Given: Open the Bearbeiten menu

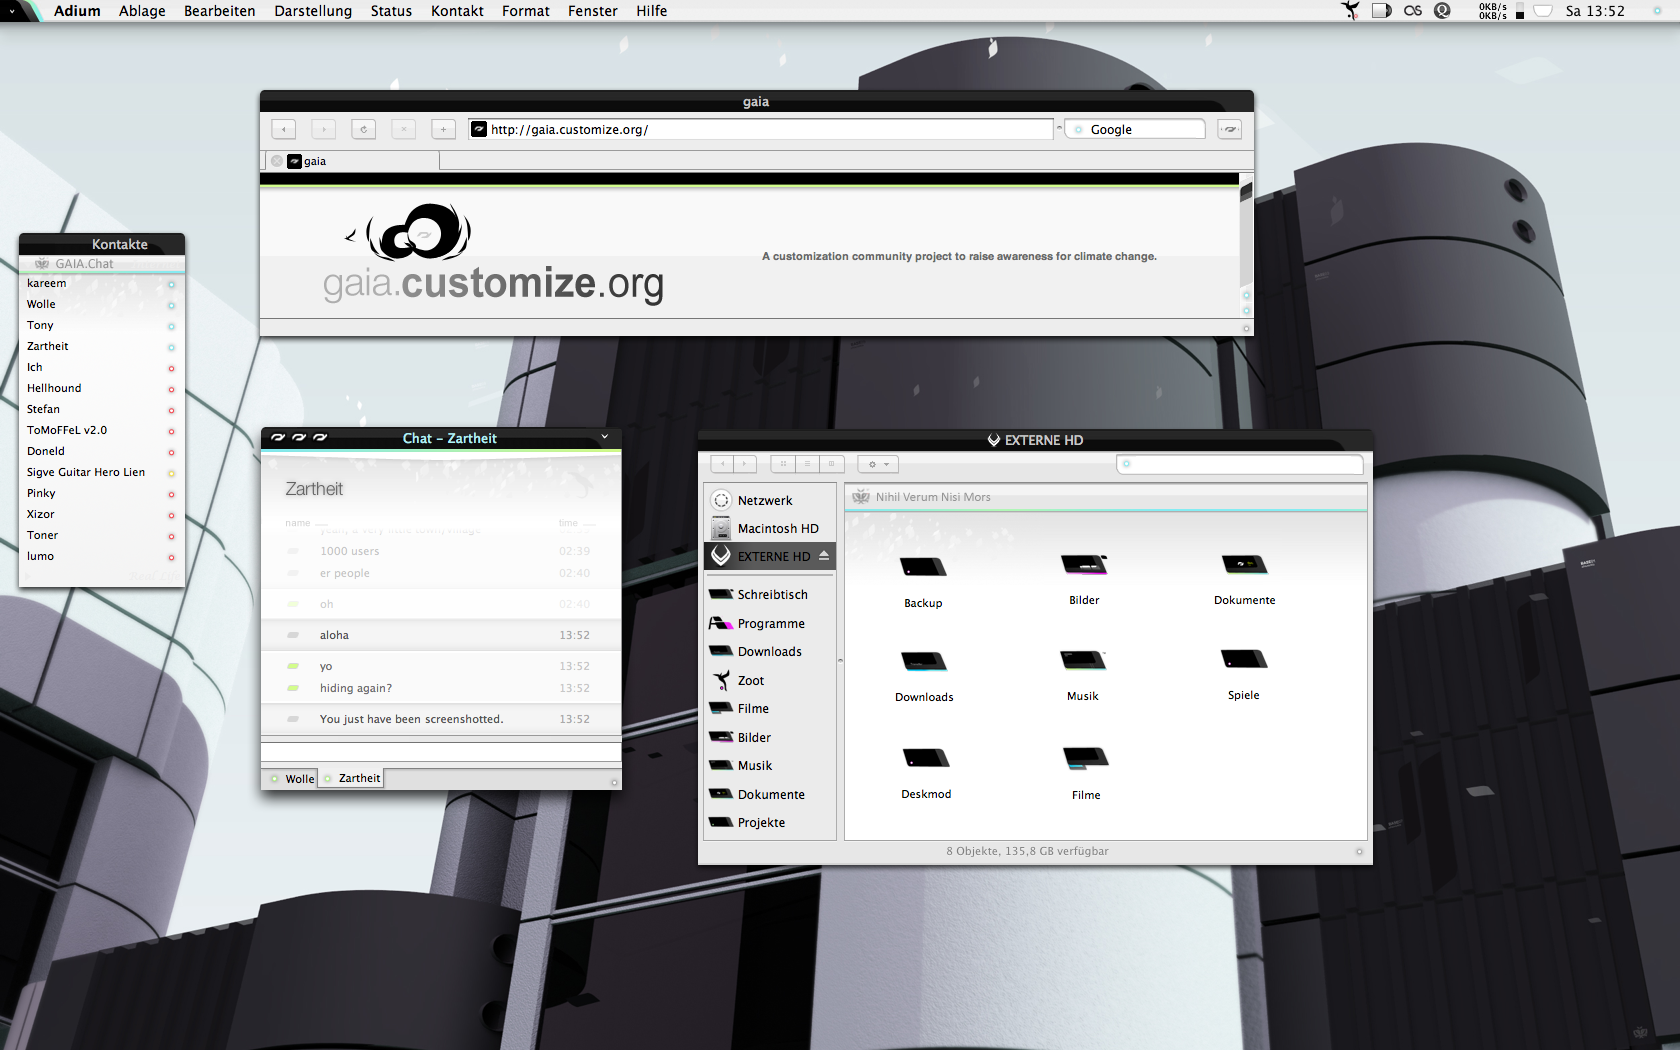Looking at the screenshot, I should pos(219,11).
